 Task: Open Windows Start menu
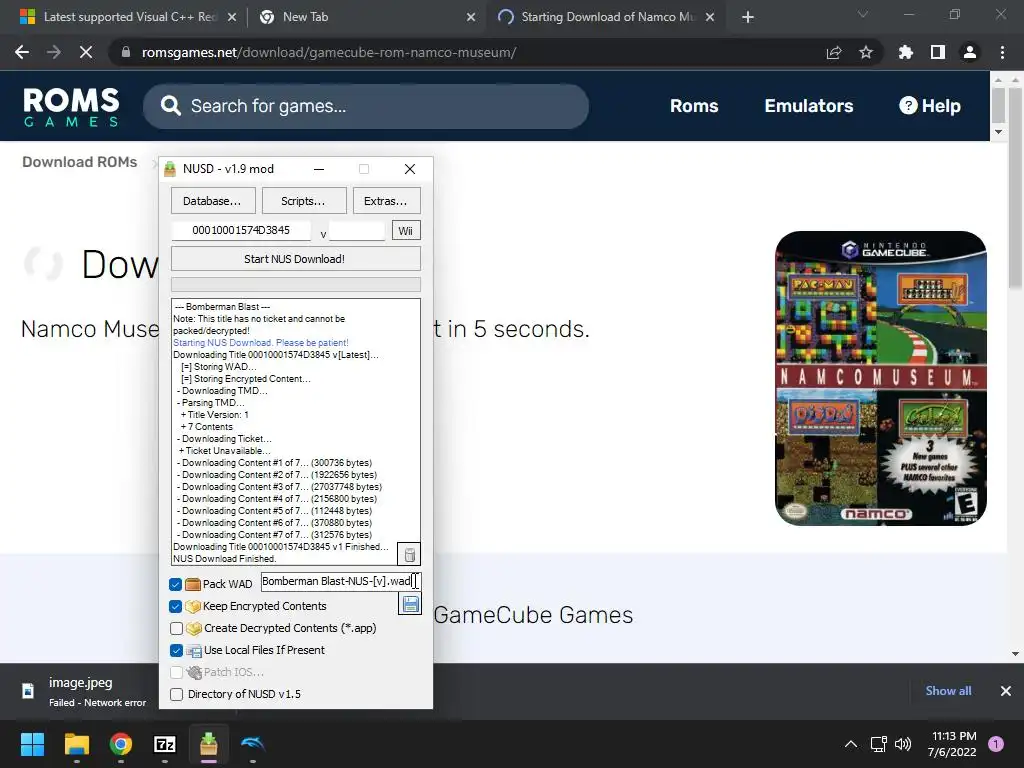[x=32, y=744]
